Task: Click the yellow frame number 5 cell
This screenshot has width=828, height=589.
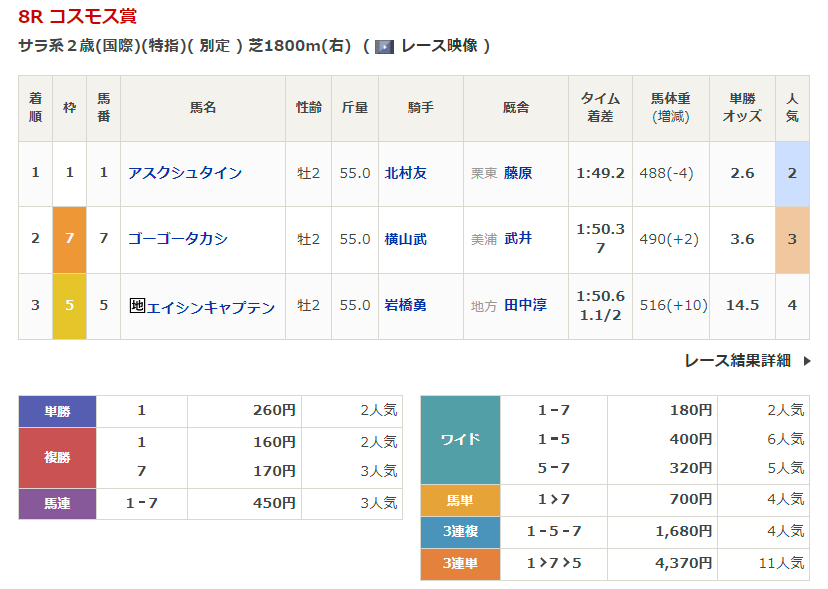Action: coord(69,305)
